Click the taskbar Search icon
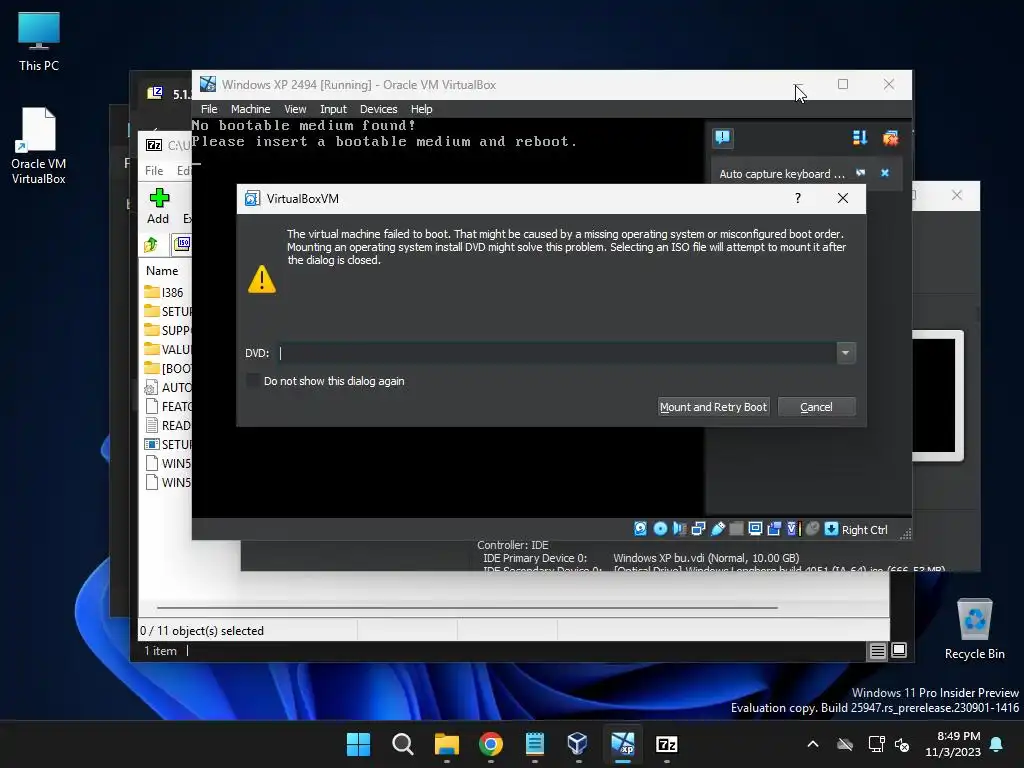The width and height of the screenshot is (1024, 768). point(402,744)
